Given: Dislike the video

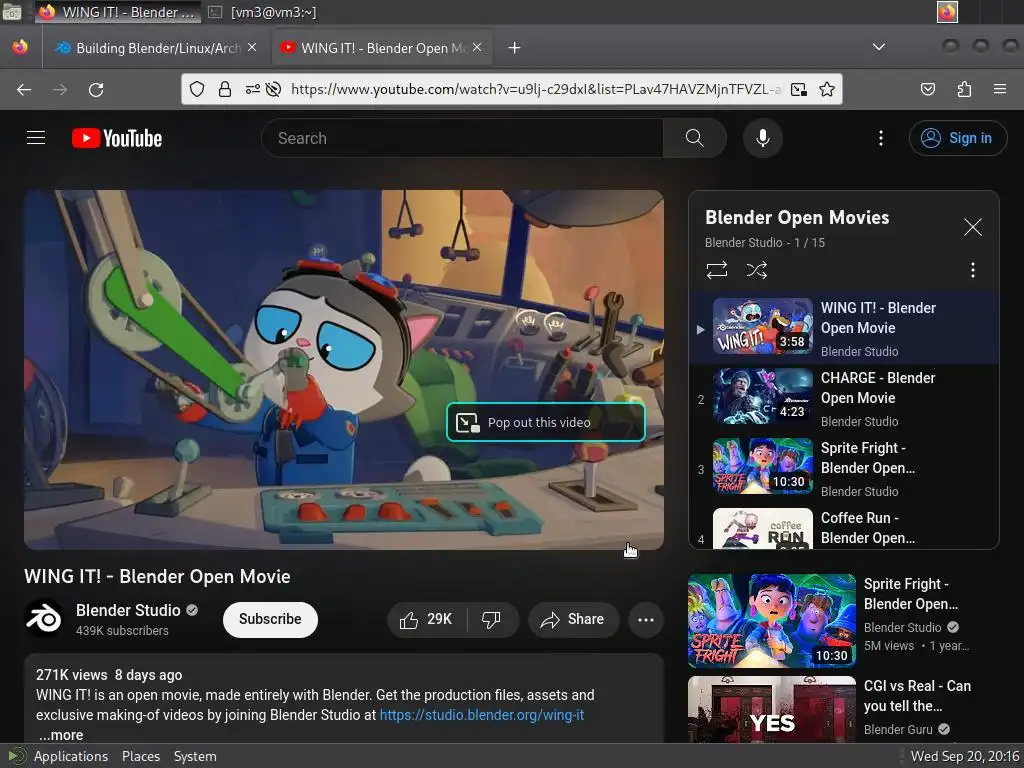Looking at the screenshot, I should coord(492,619).
